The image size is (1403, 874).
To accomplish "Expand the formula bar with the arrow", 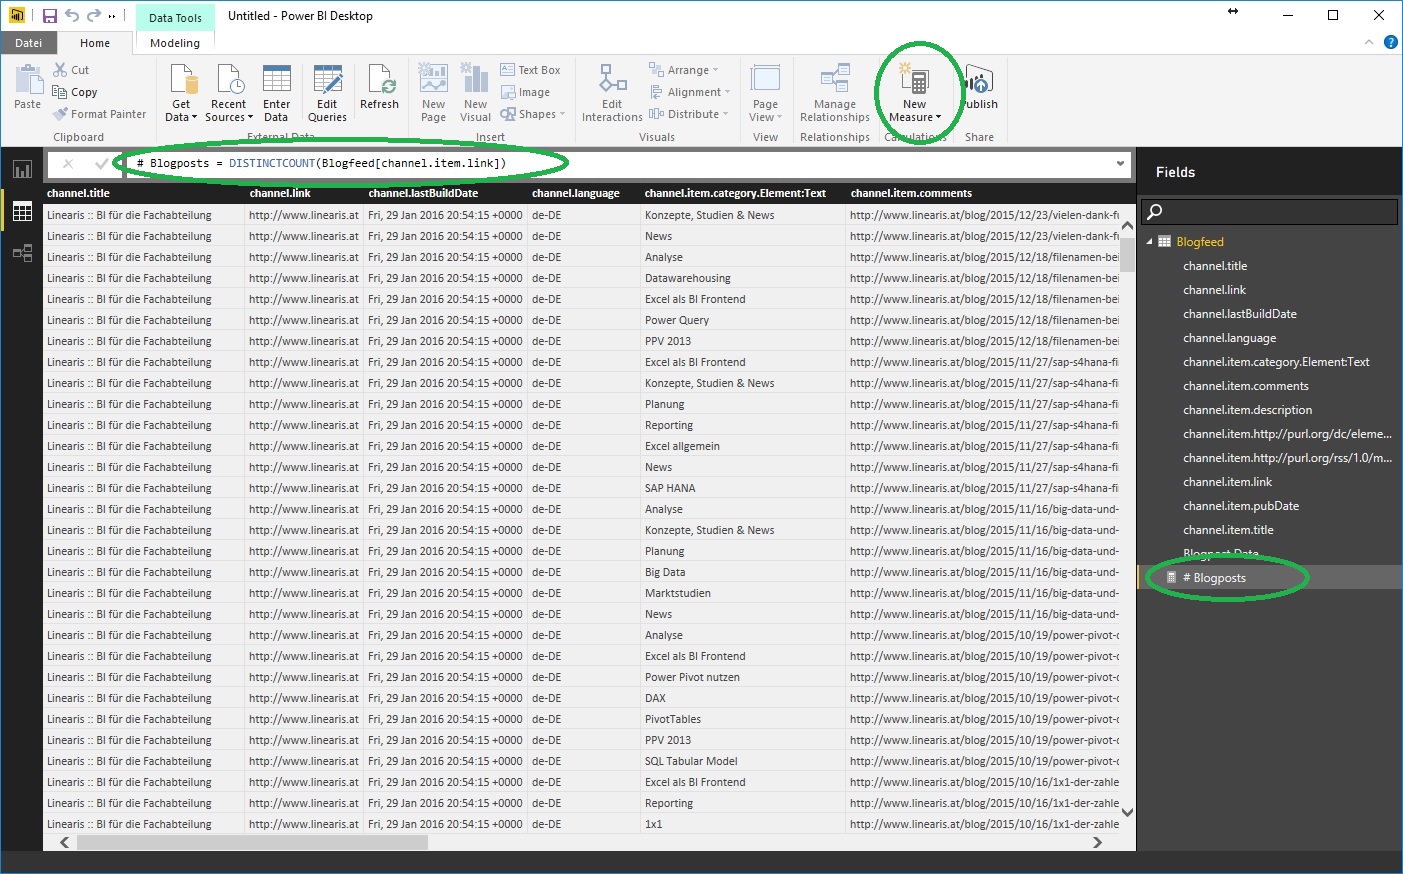I will coord(1120,163).
